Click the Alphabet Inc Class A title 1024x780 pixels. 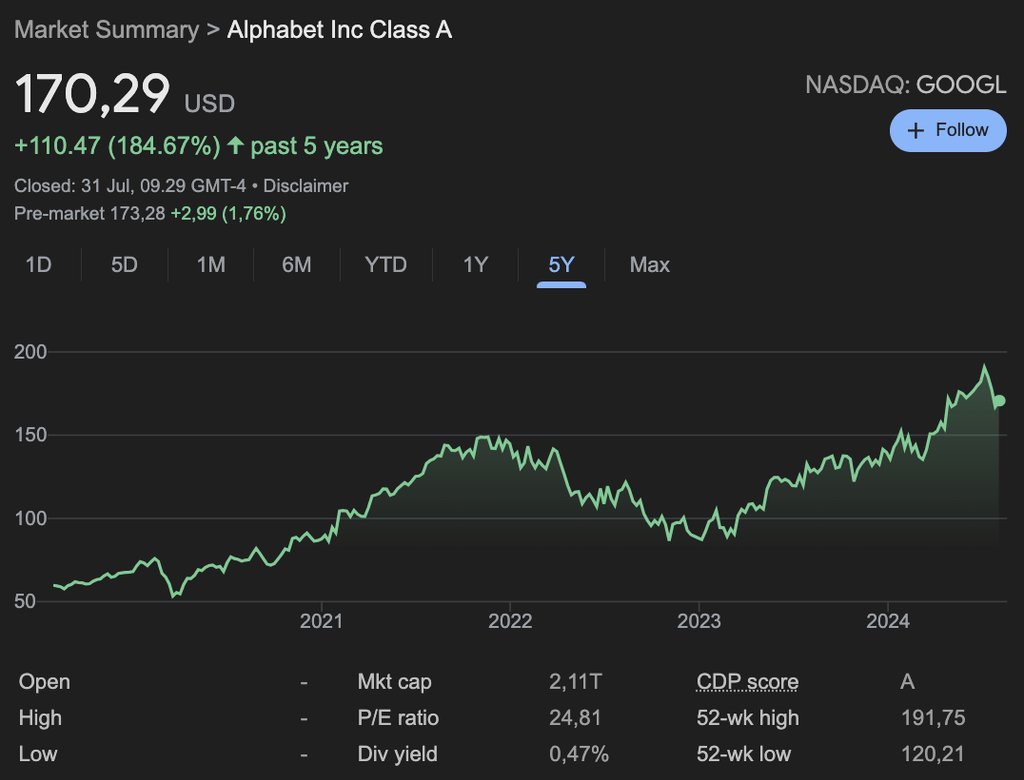[340, 30]
